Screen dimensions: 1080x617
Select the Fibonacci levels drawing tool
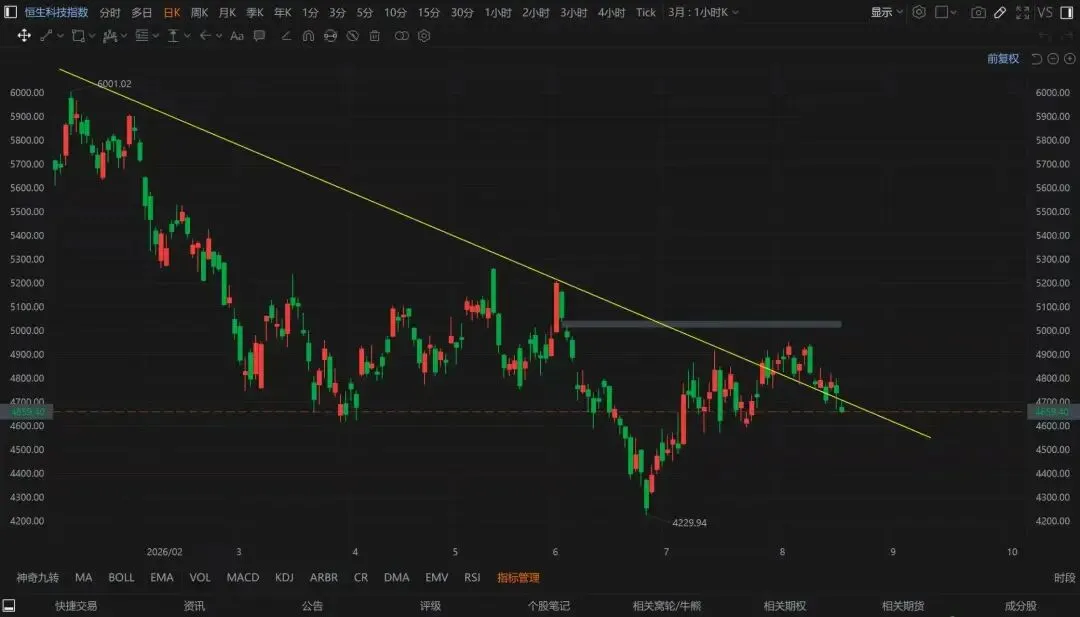pyautogui.click(x=142, y=36)
